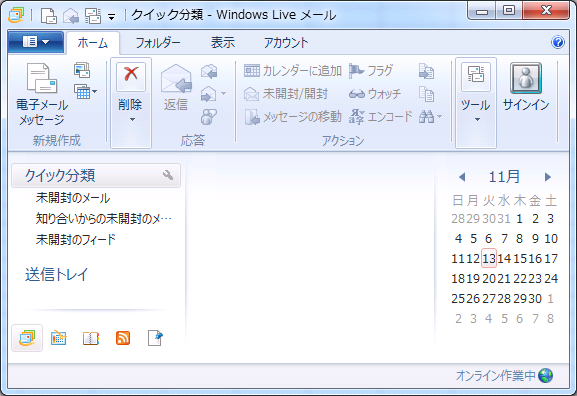Click カレンダーに追加 button

pyautogui.click(x=293, y=70)
